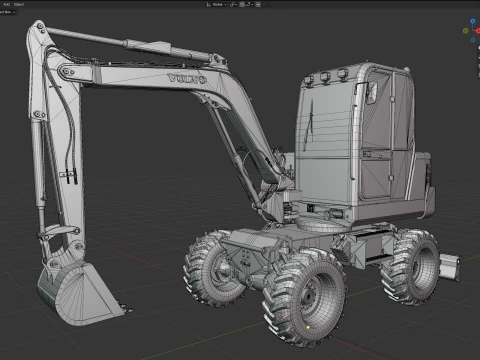Toggle proportional editing in header
This screenshot has height=360, width=480.
pyautogui.click(x=258, y=5)
